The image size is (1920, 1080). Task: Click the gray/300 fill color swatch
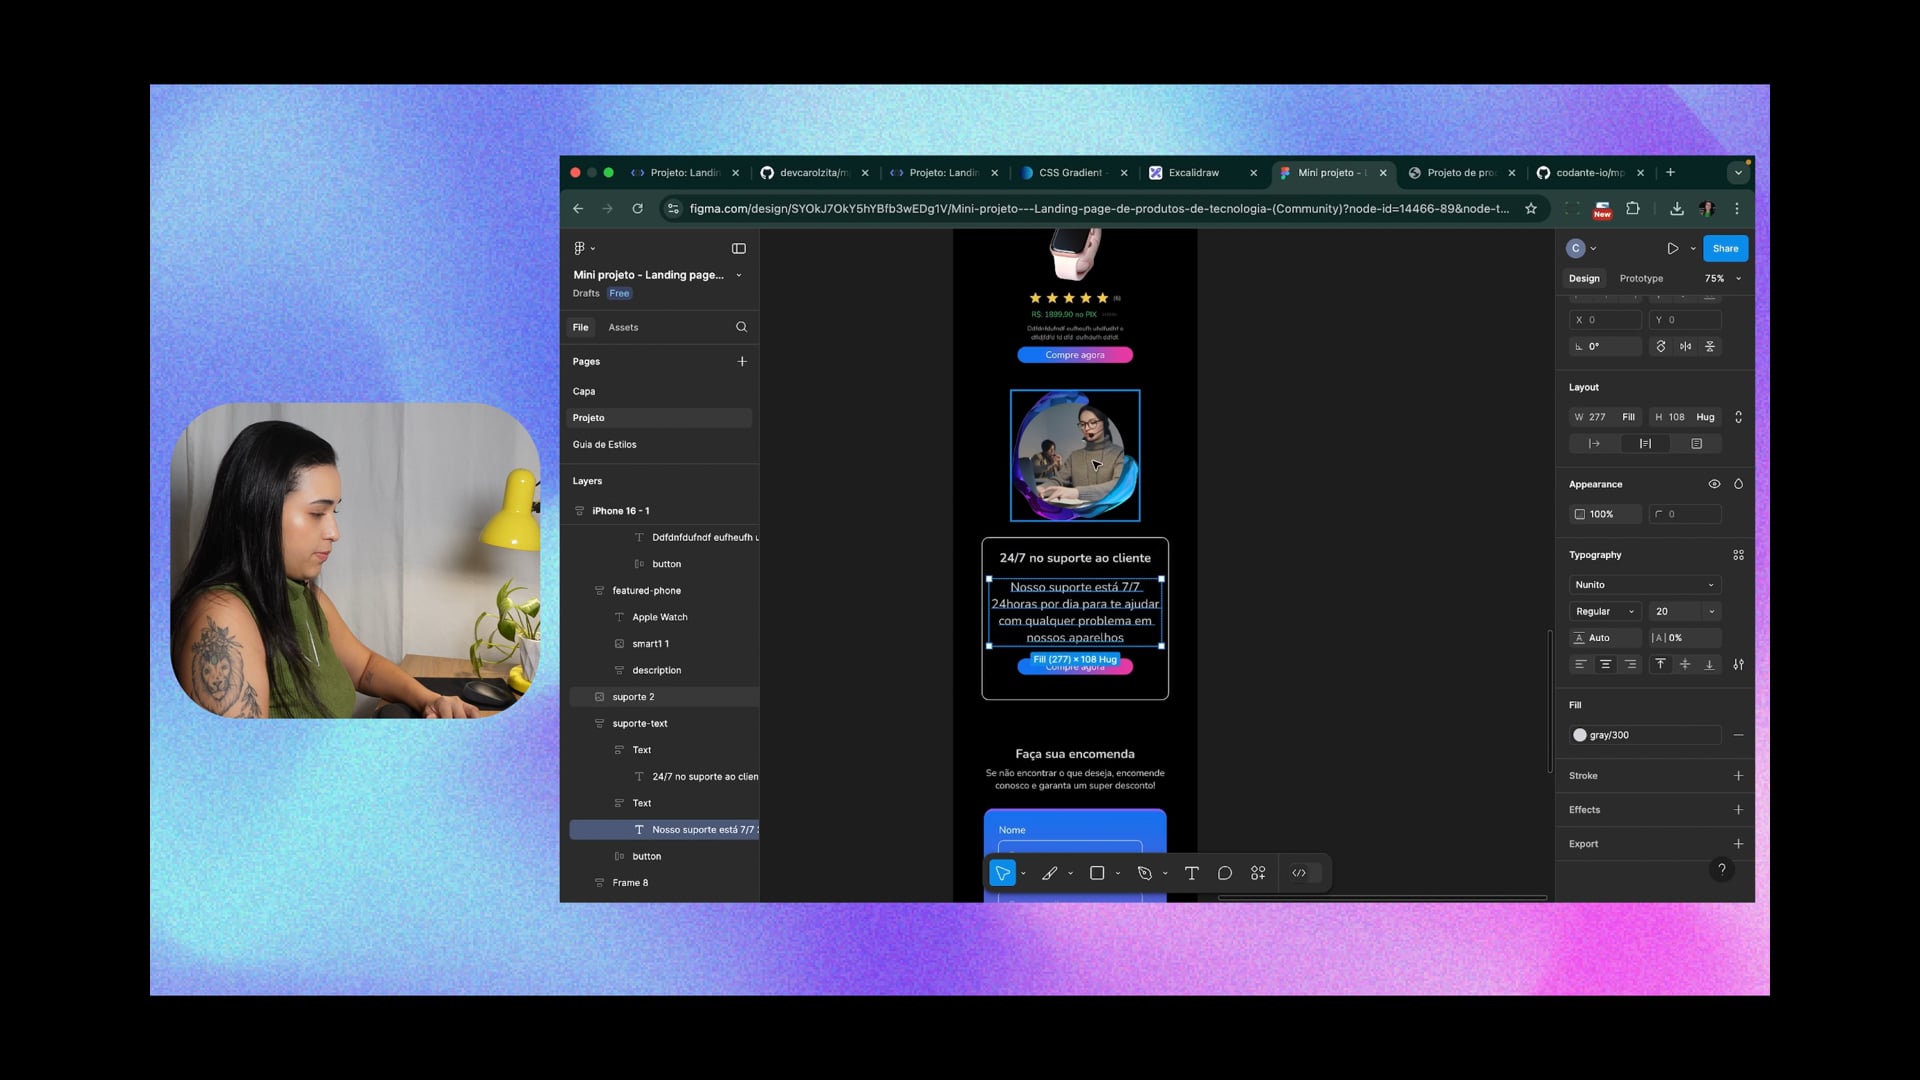1580,735
